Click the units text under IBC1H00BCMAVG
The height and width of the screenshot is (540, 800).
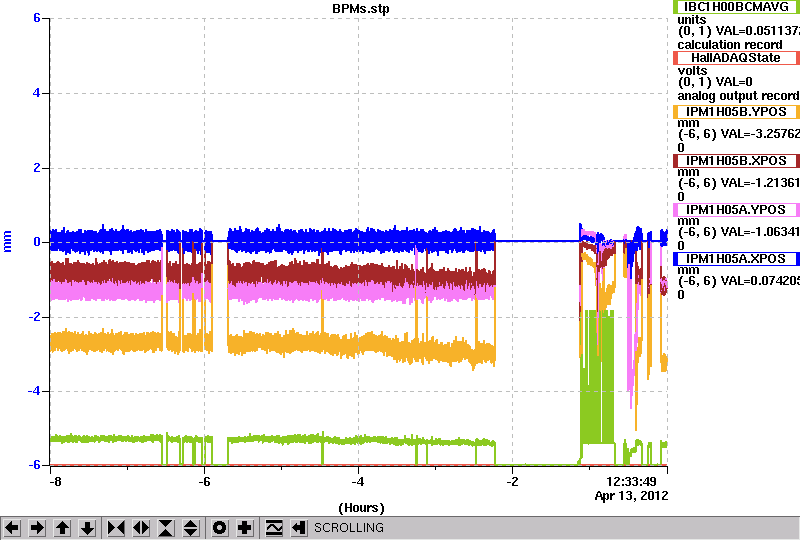pos(692,20)
